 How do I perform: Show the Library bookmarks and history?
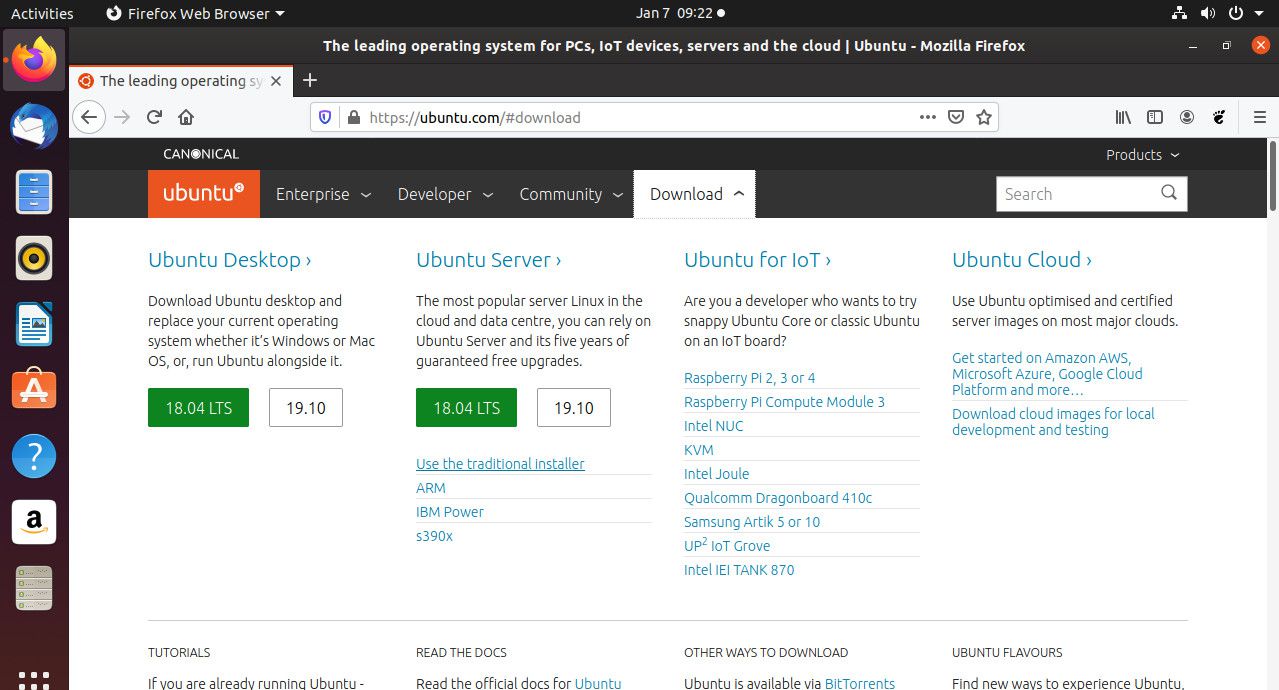pos(1123,117)
